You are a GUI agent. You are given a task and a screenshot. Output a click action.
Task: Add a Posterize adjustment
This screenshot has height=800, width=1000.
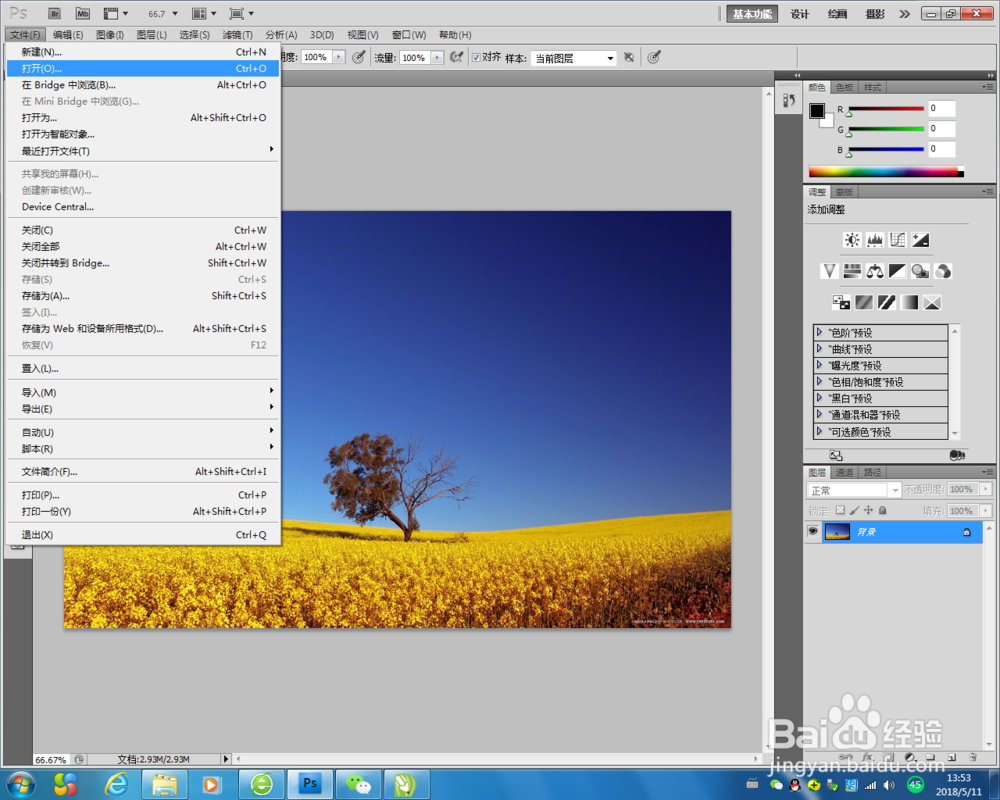864,302
